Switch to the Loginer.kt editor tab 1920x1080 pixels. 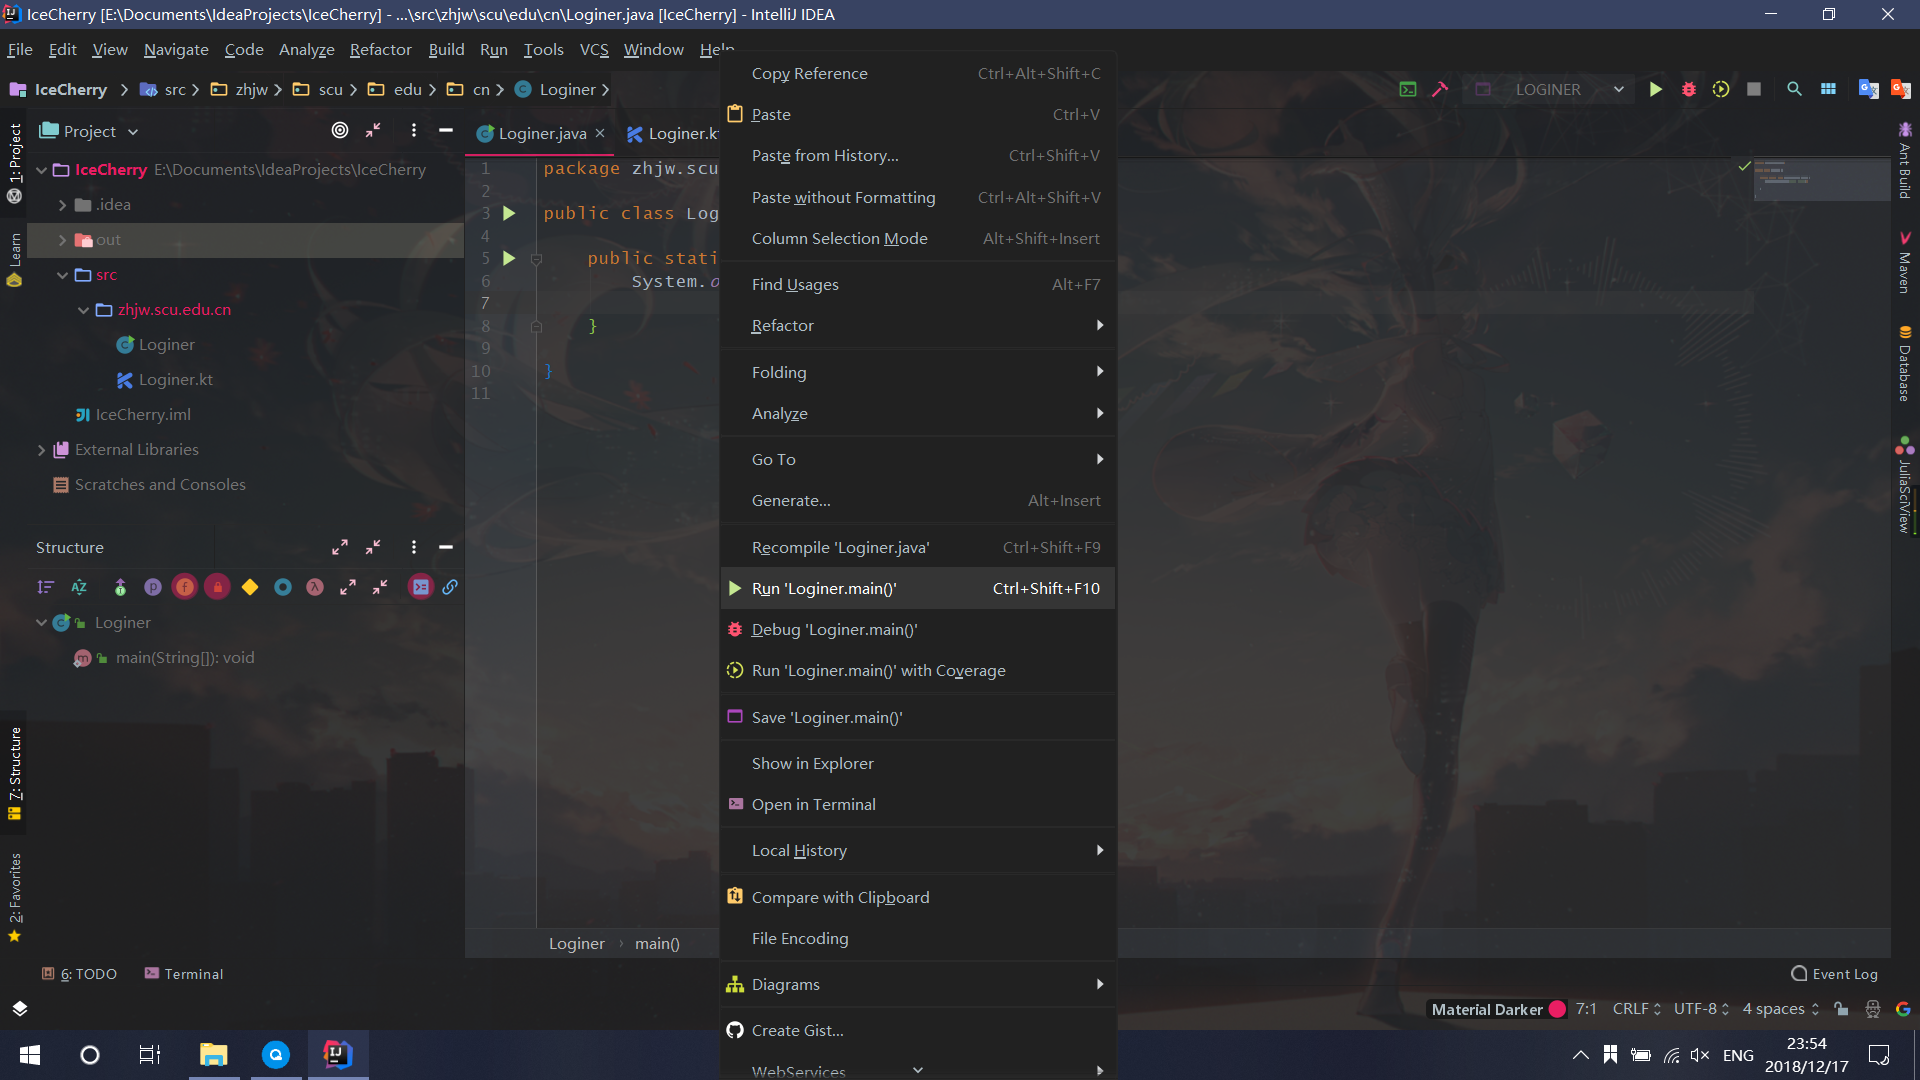(680, 133)
